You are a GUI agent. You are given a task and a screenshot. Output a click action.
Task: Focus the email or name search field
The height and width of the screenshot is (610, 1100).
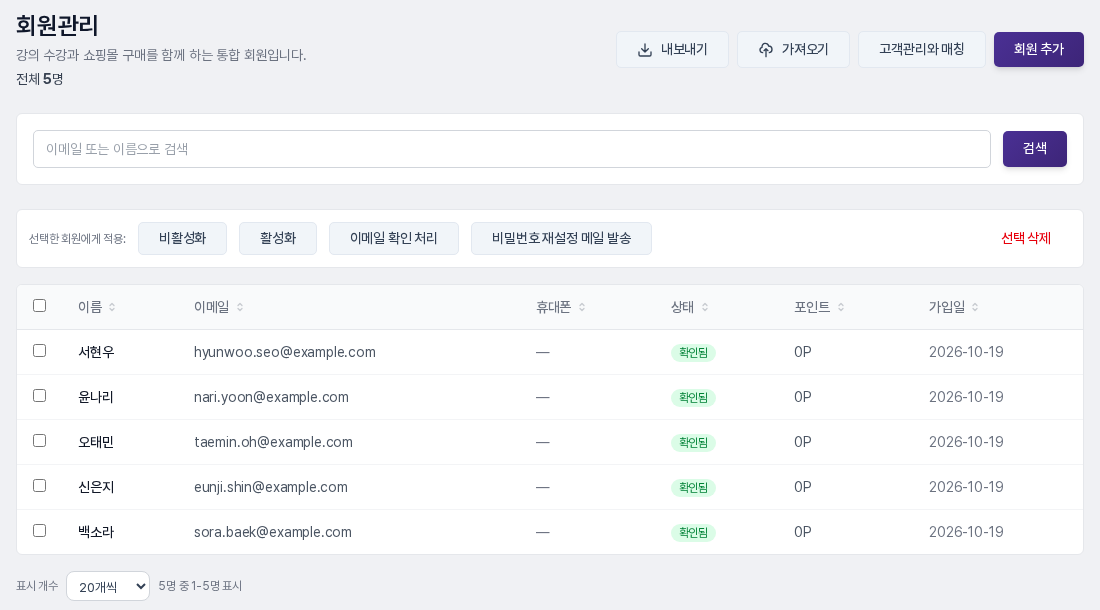pyautogui.click(x=511, y=149)
